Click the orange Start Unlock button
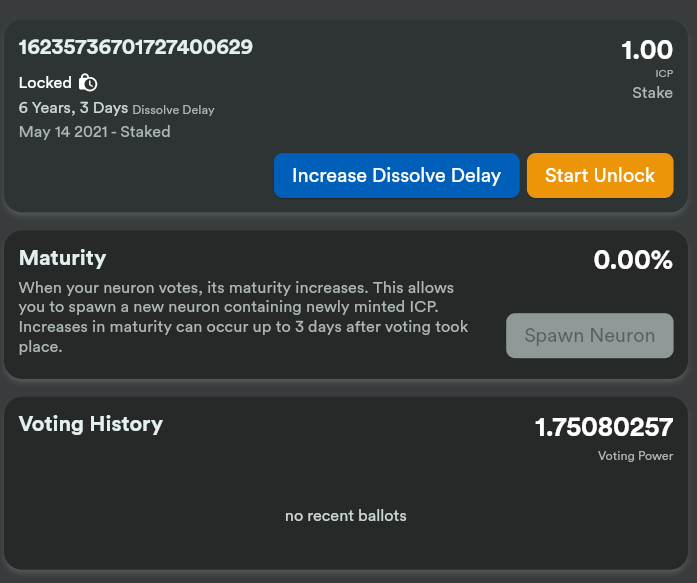The height and width of the screenshot is (583, 697). pos(600,175)
